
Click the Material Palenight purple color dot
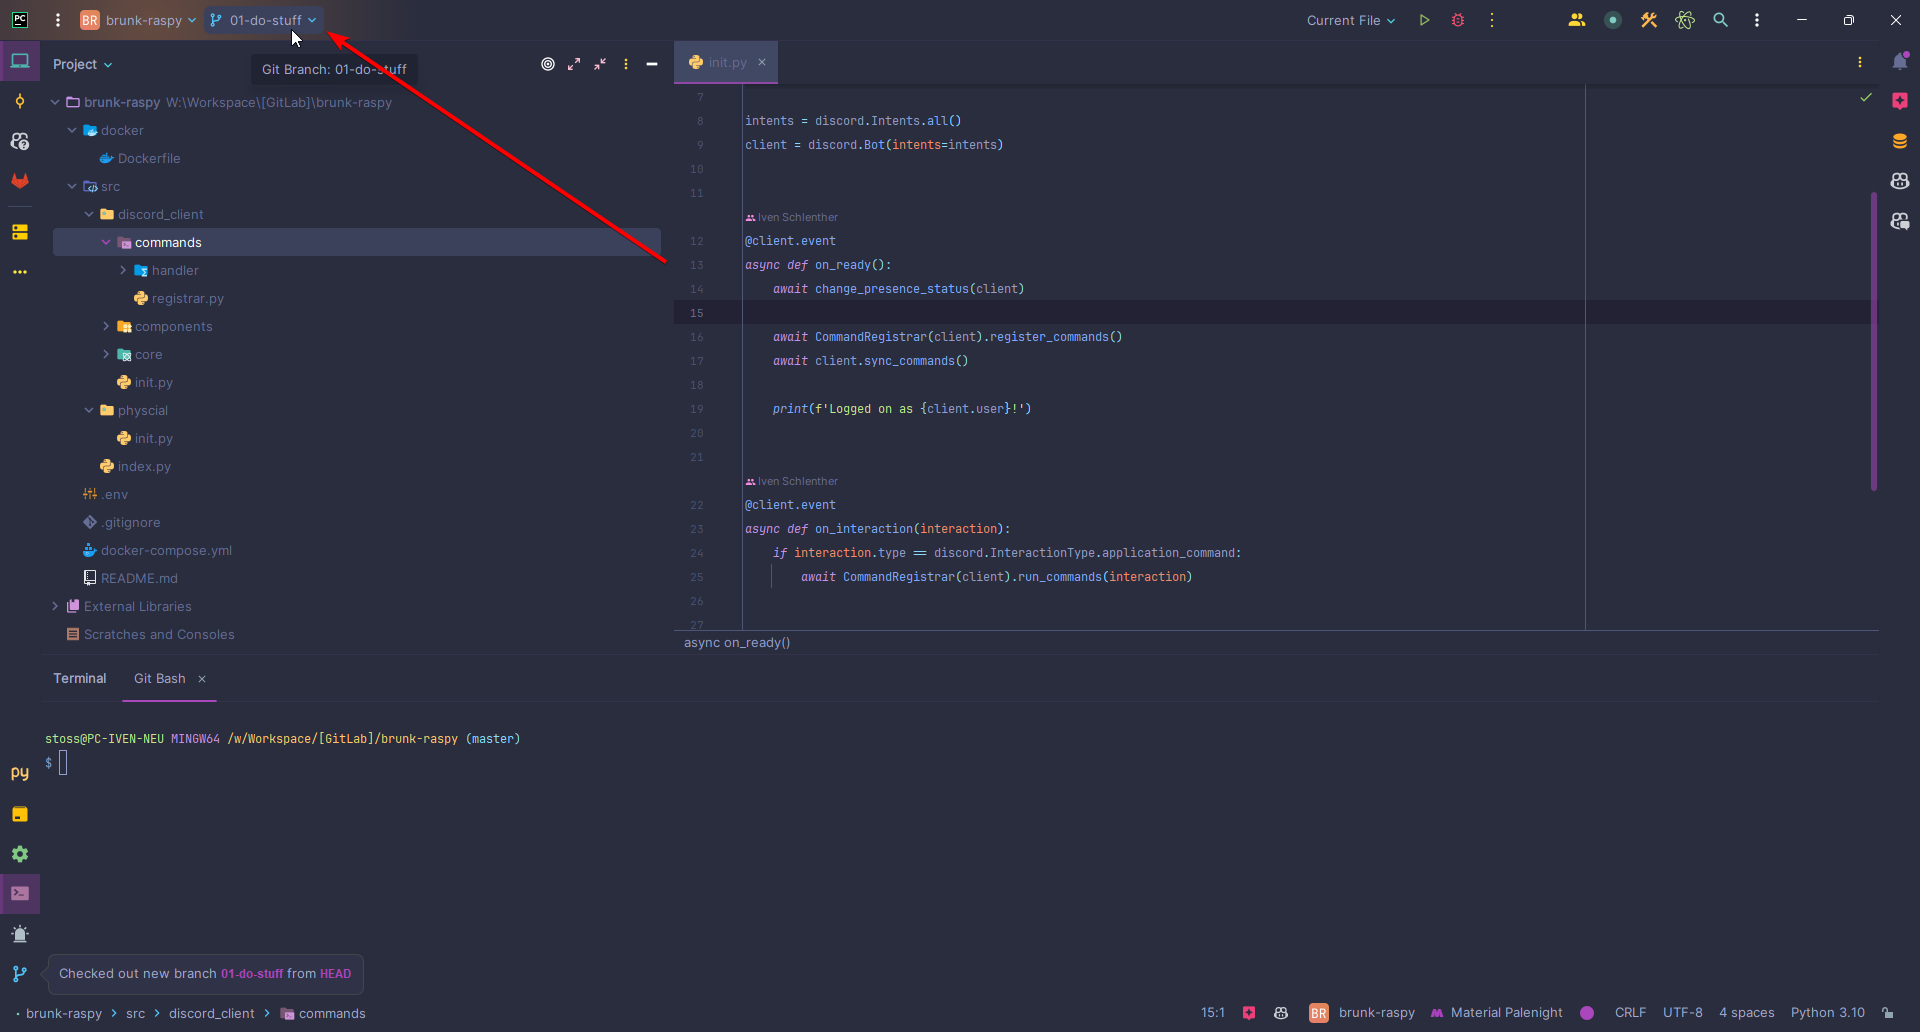pyautogui.click(x=1587, y=1013)
